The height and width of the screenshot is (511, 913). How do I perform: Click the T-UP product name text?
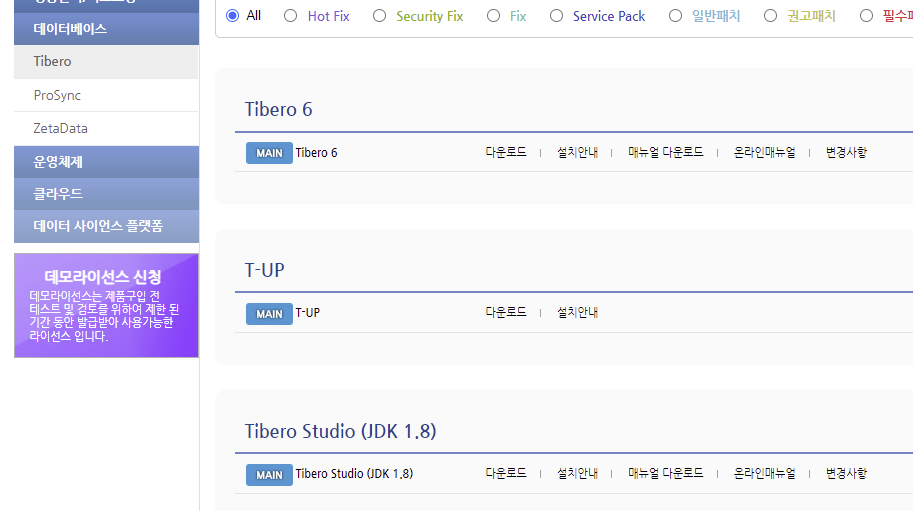[x=307, y=313]
